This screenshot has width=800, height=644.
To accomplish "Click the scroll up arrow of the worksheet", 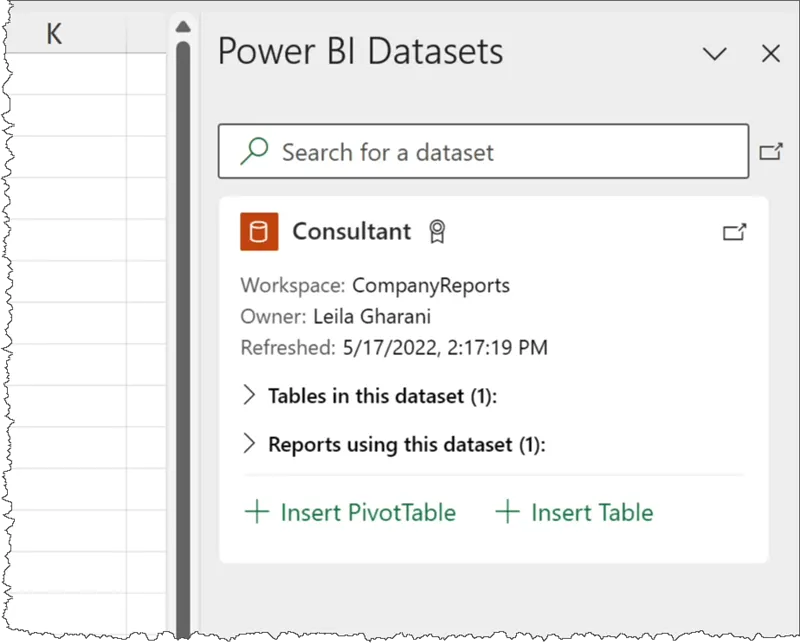I will pos(182,26).
